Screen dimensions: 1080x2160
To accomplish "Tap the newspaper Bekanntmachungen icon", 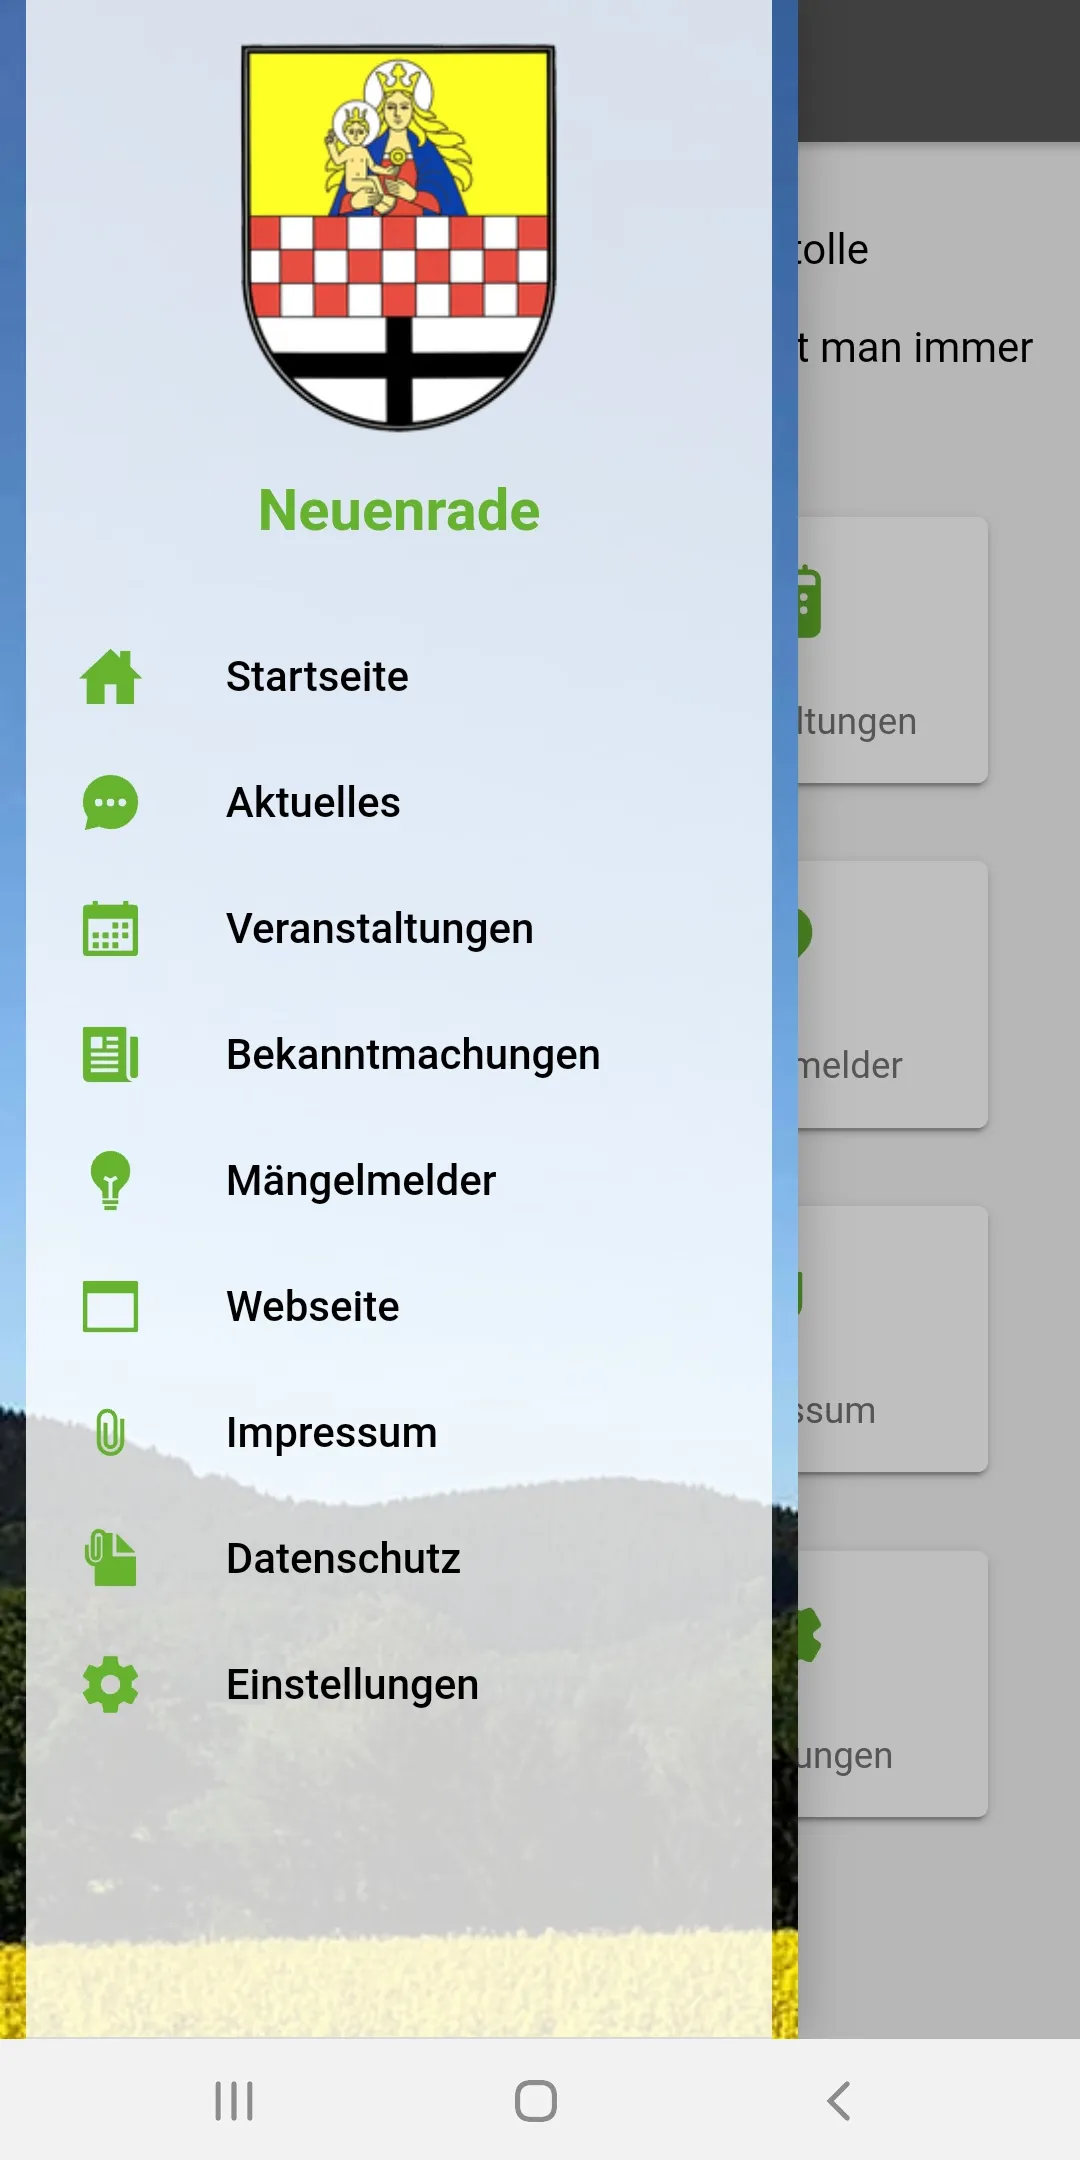I will (x=110, y=1055).
